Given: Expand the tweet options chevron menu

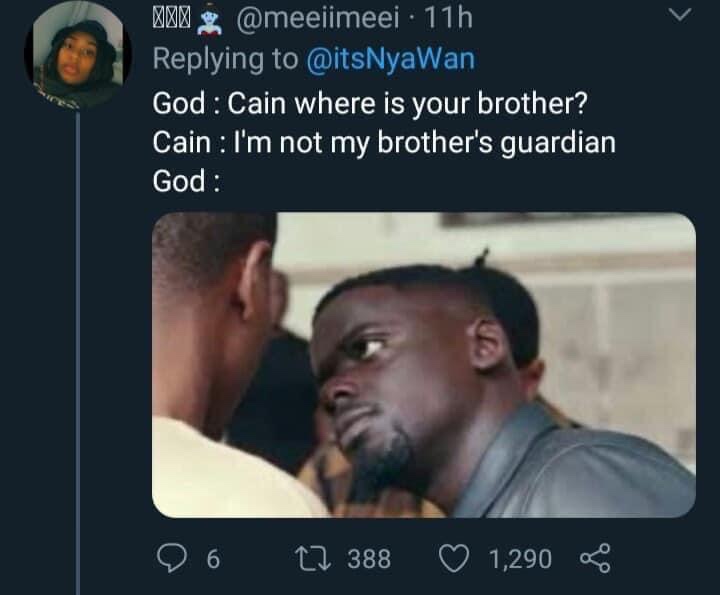Looking at the screenshot, I should point(679,15).
